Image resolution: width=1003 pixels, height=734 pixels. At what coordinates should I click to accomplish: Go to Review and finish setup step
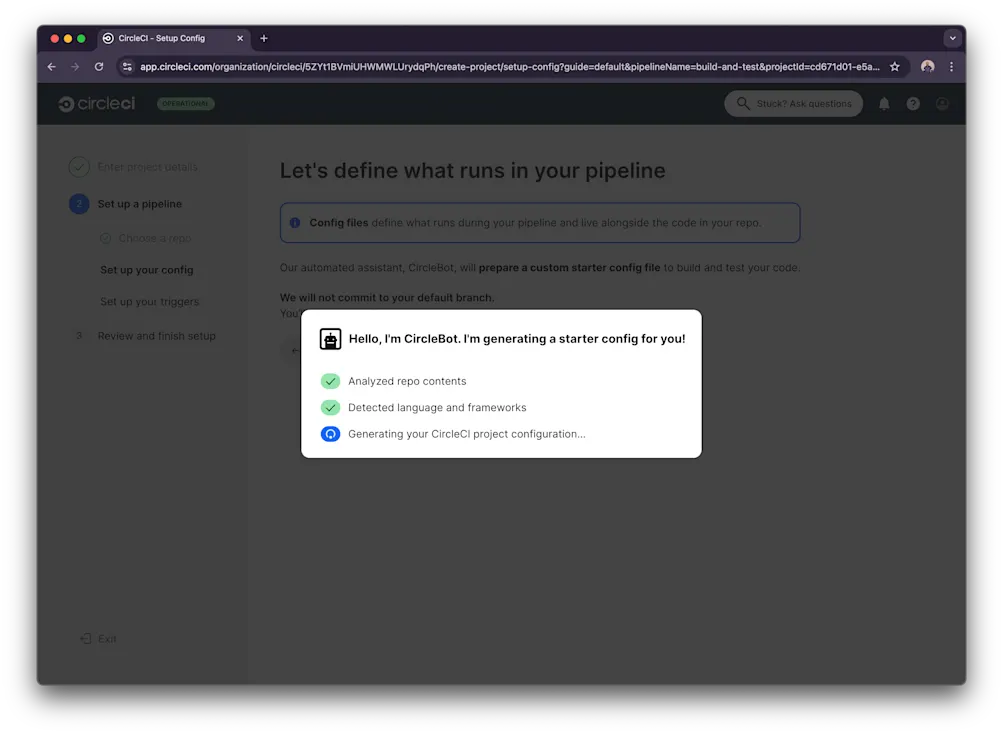[x=156, y=336]
